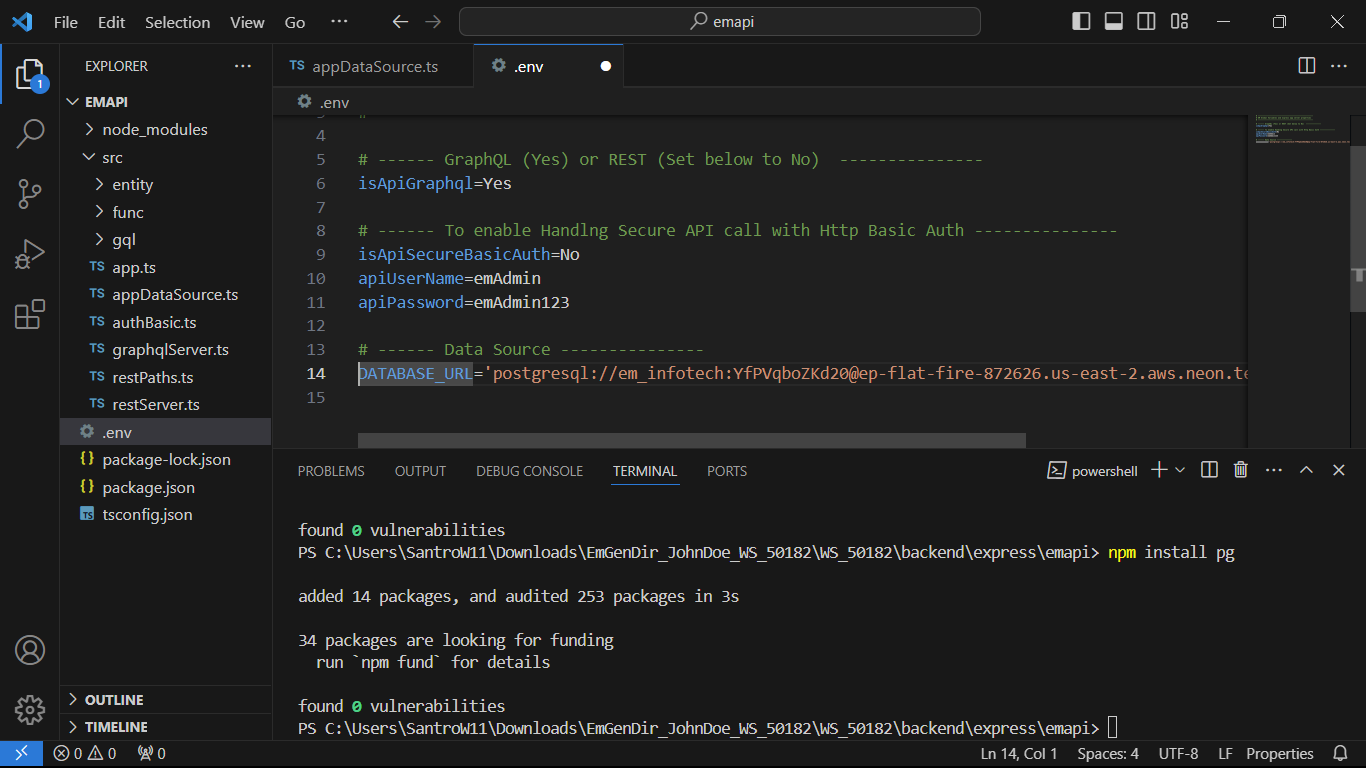Click the emapi command center search box

[x=720, y=22]
